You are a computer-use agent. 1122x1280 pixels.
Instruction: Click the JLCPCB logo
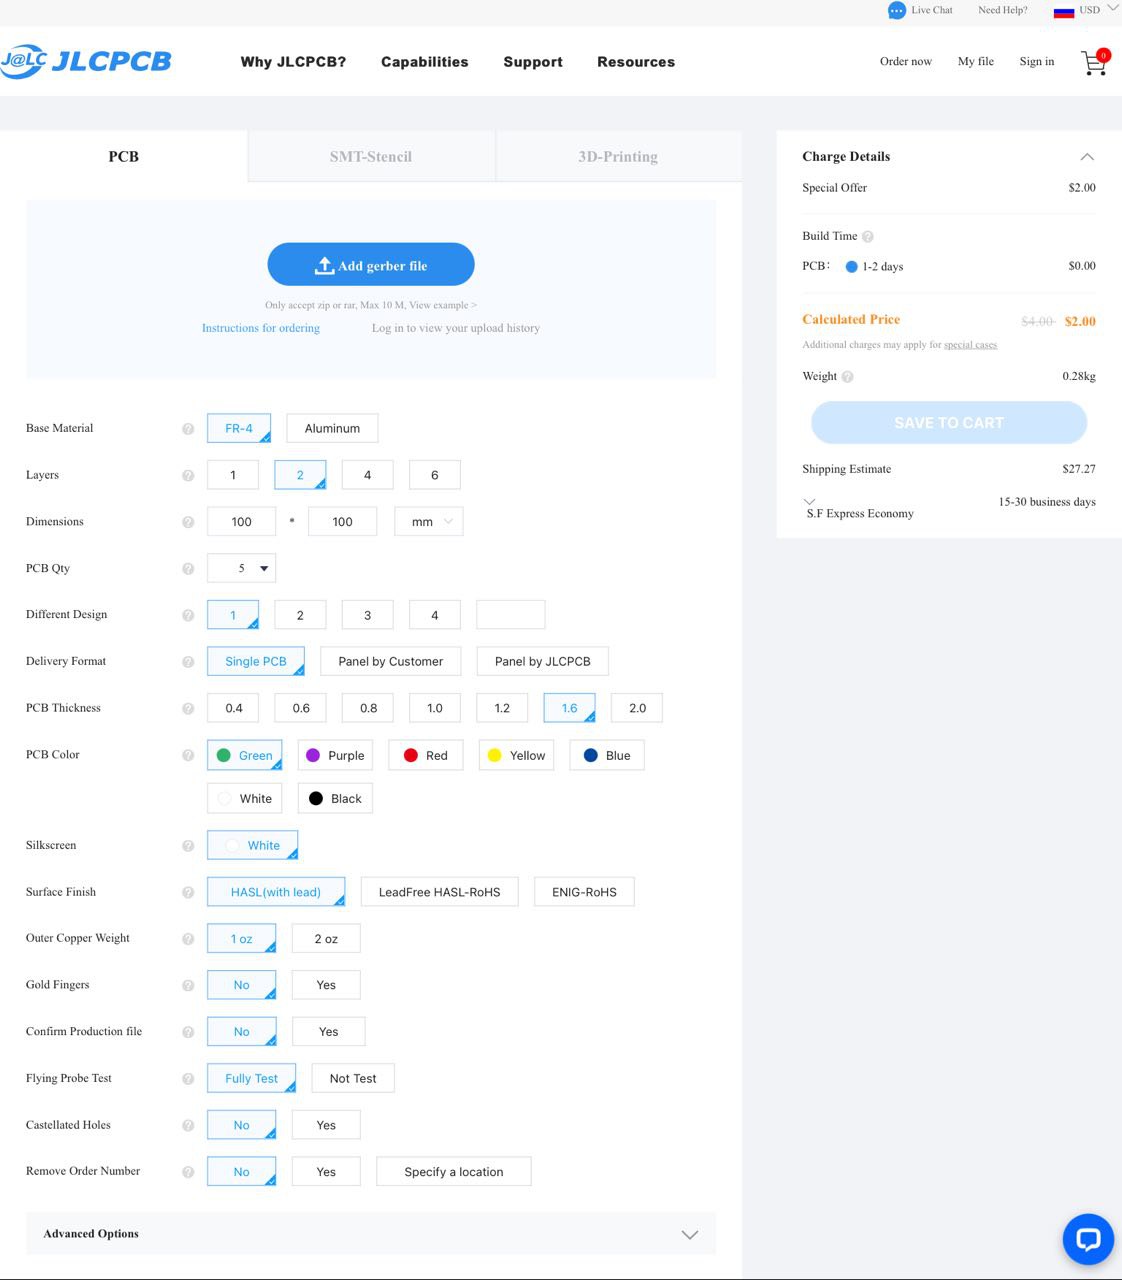[x=86, y=61]
